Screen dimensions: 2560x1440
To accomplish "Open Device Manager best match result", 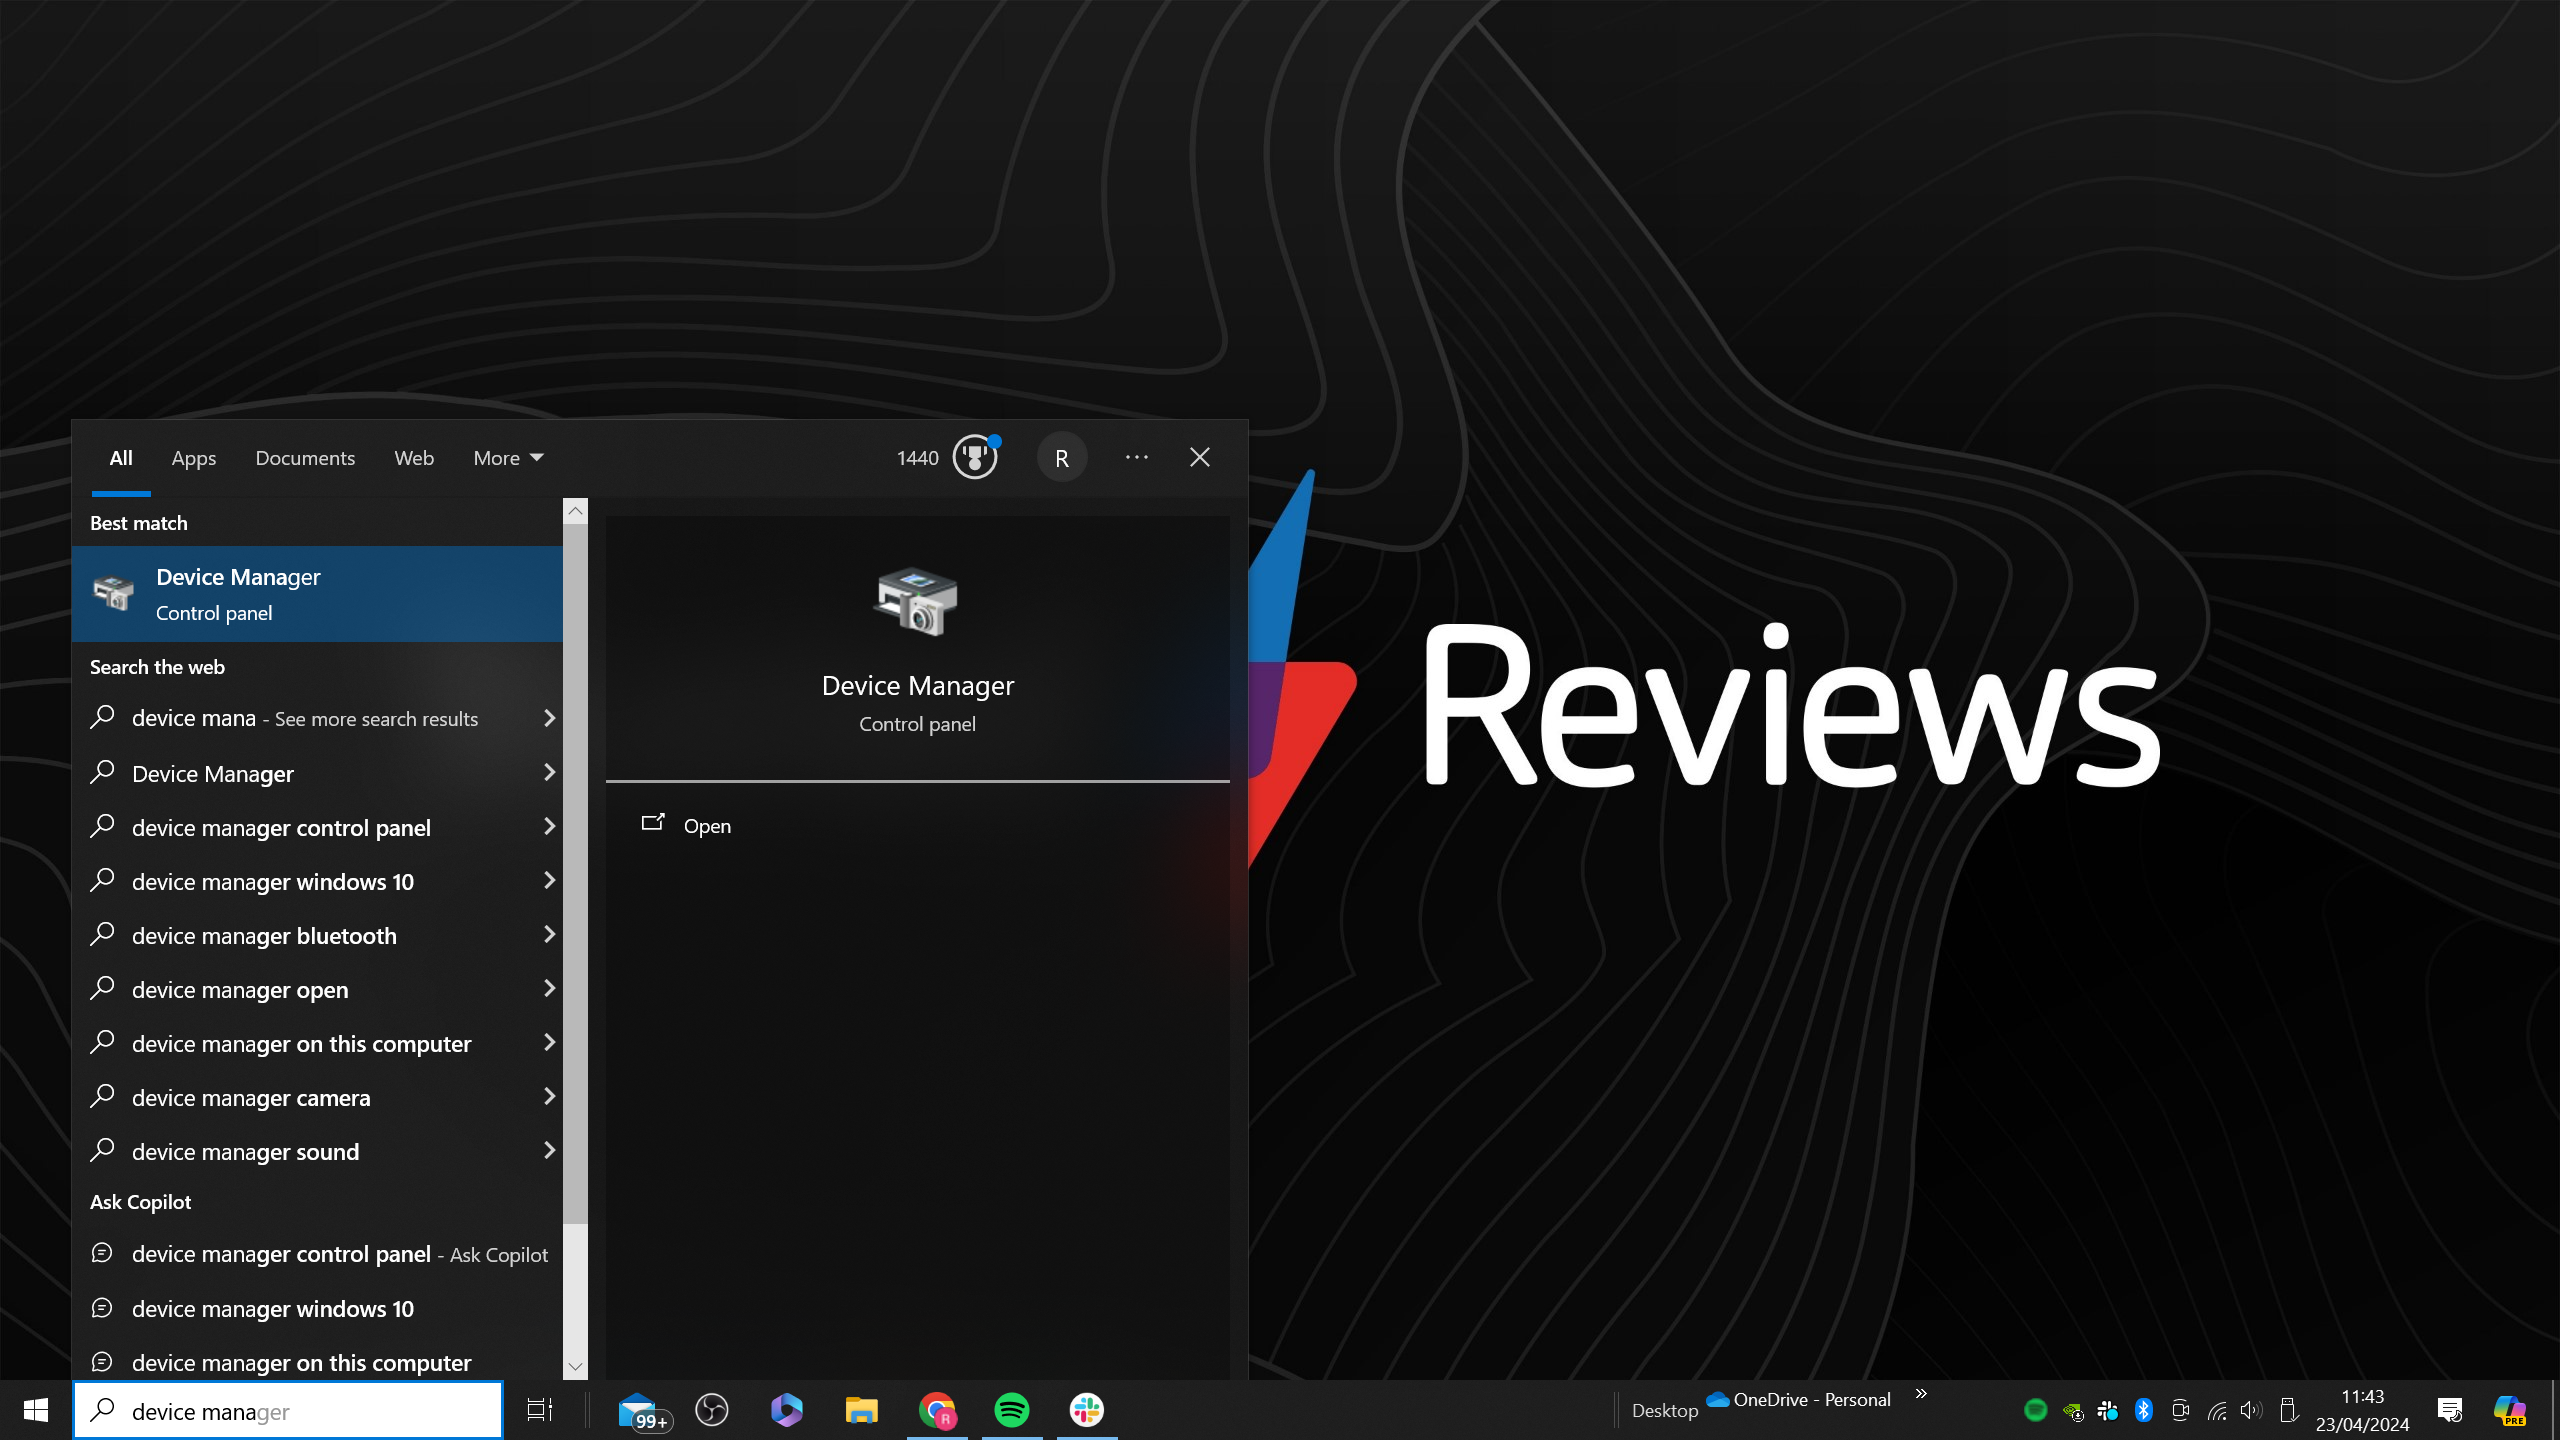I will pyautogui.click(x=317, y=594).
